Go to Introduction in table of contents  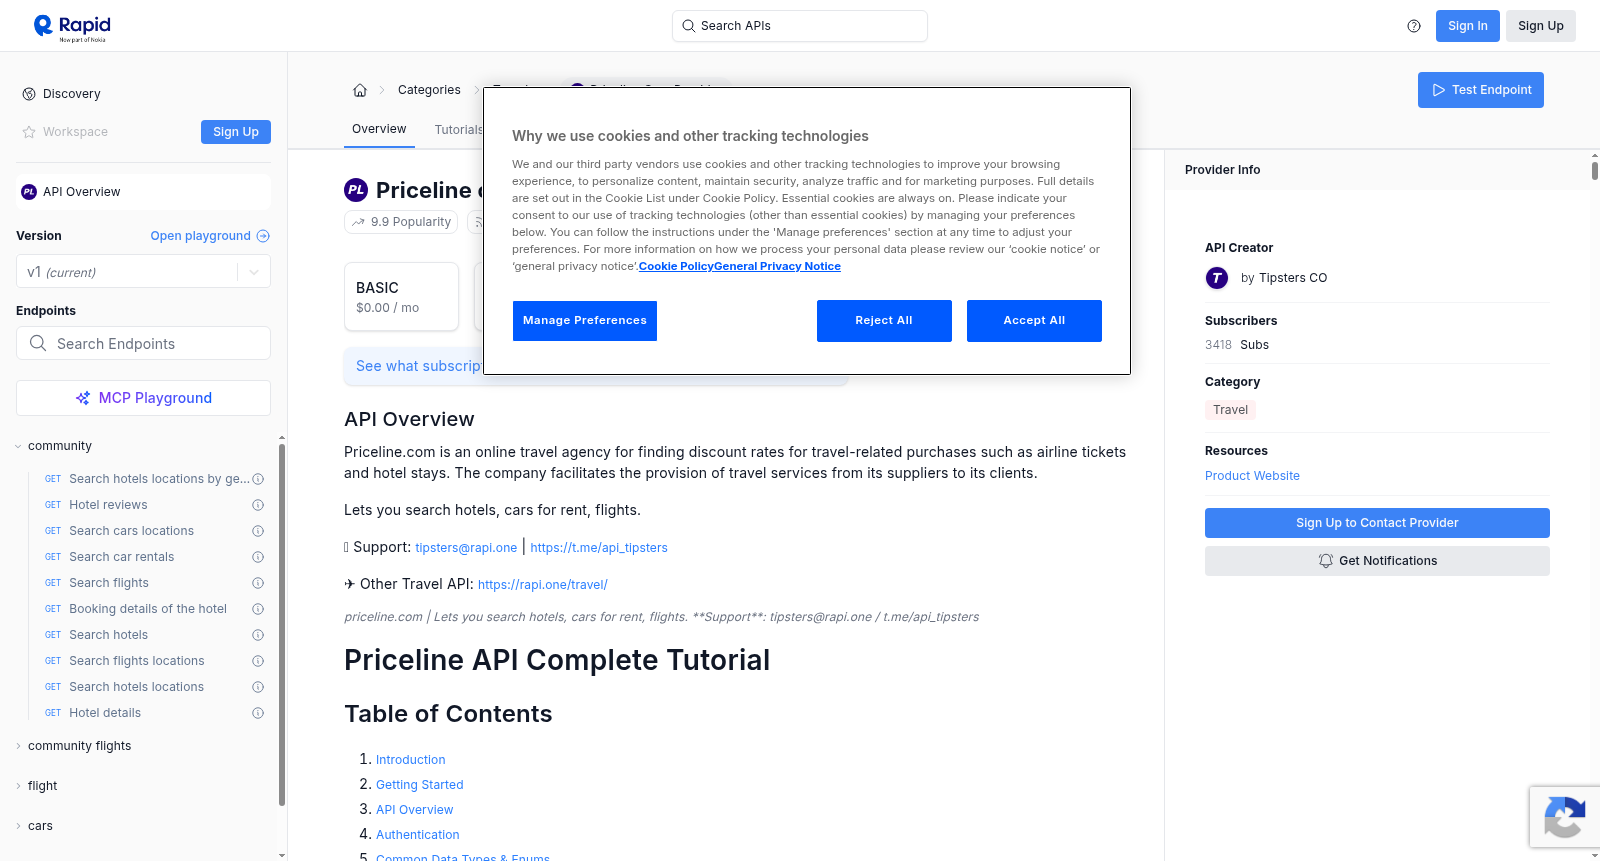click(x=411, y=760)
